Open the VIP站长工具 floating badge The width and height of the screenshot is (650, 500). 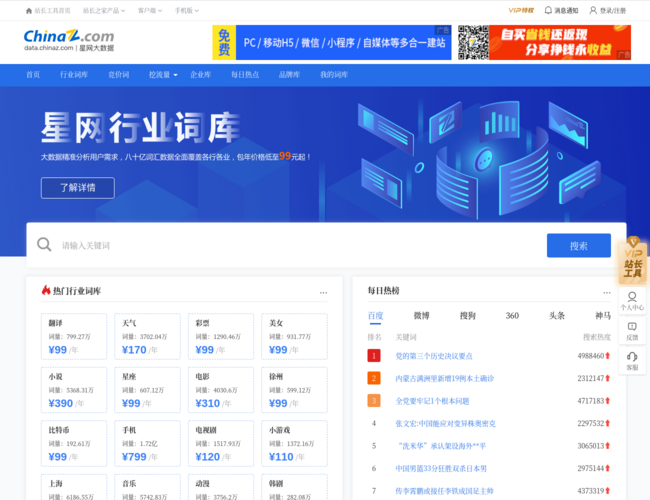[633, 260]
